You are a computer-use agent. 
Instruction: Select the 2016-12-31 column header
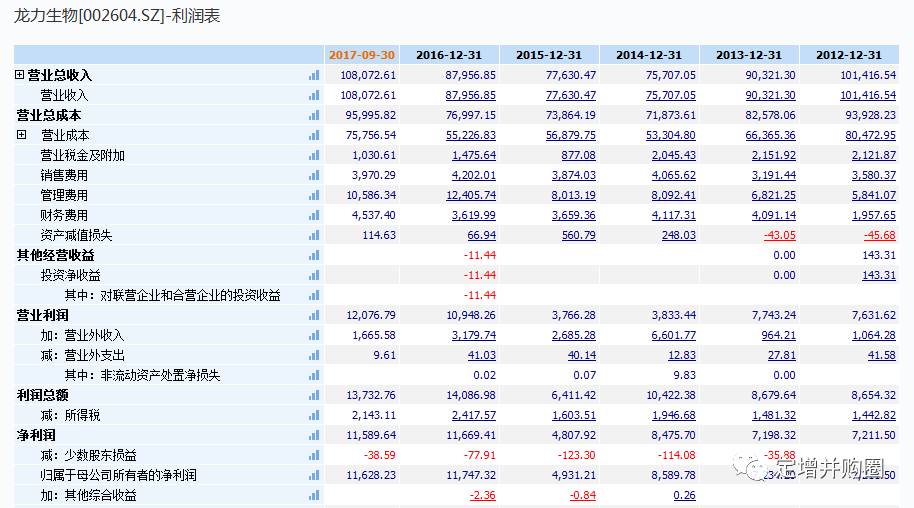[x=449, y=55]
